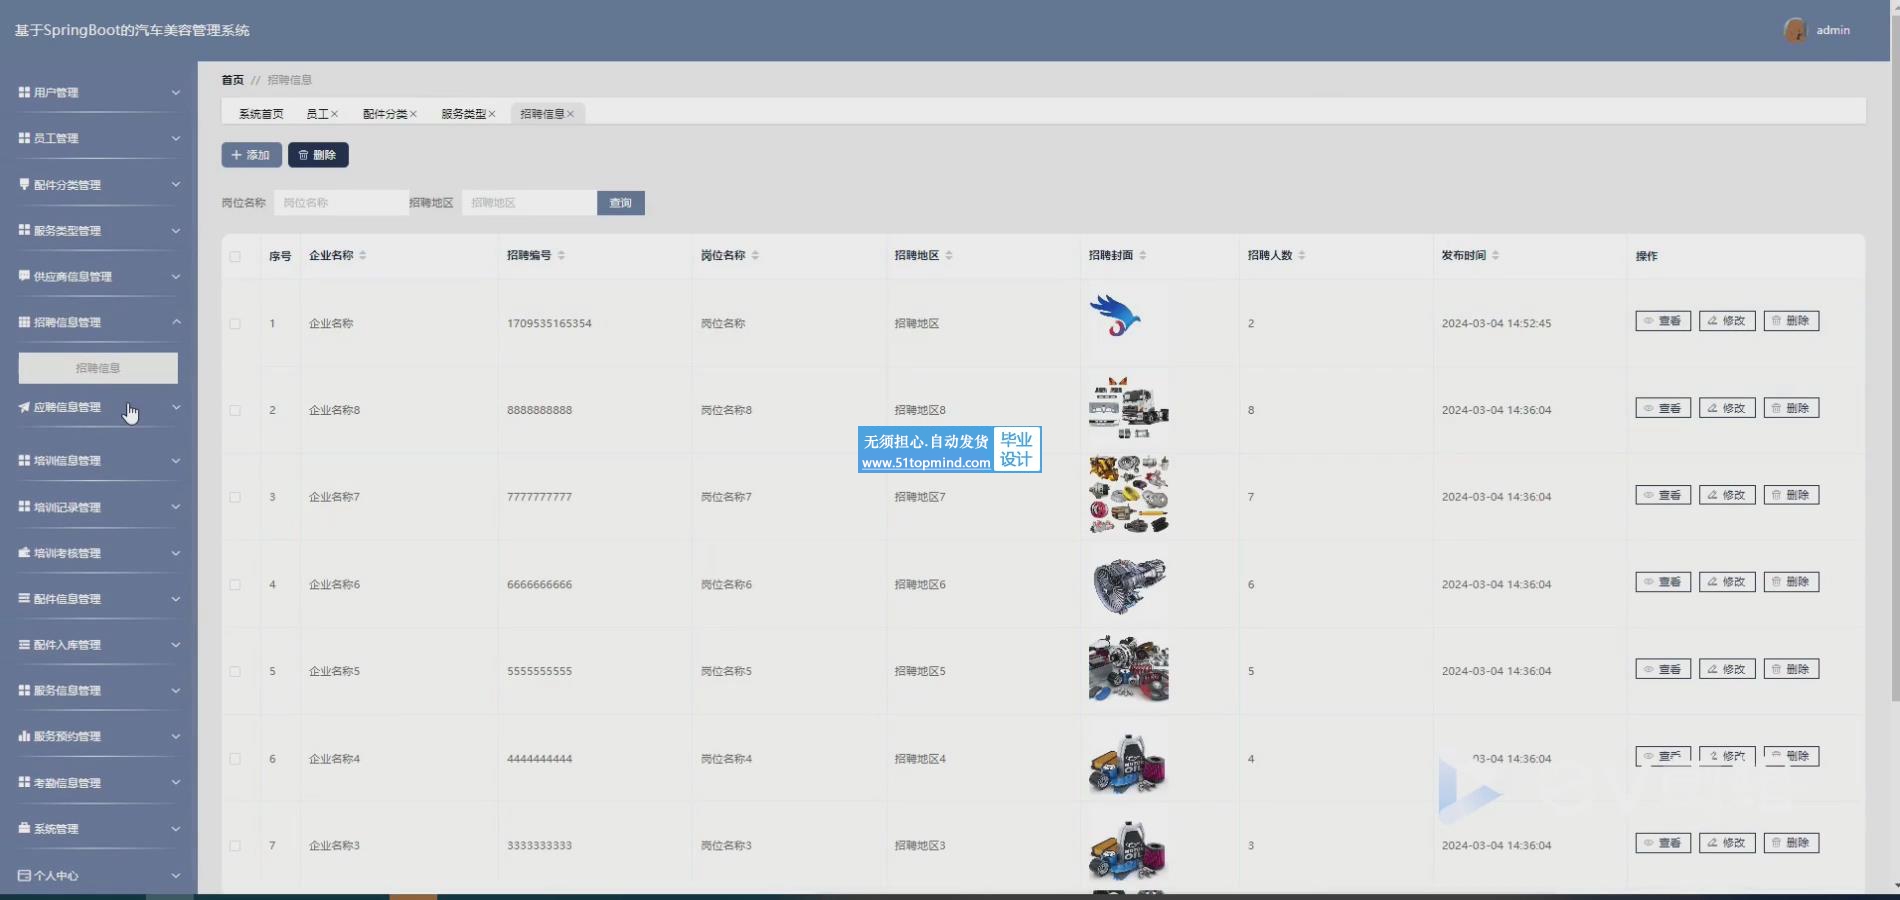Viewport: 1900px width, 900px height.
Task: Expand the 培训记录管理 menu chevron
Action: click(176, 506)
